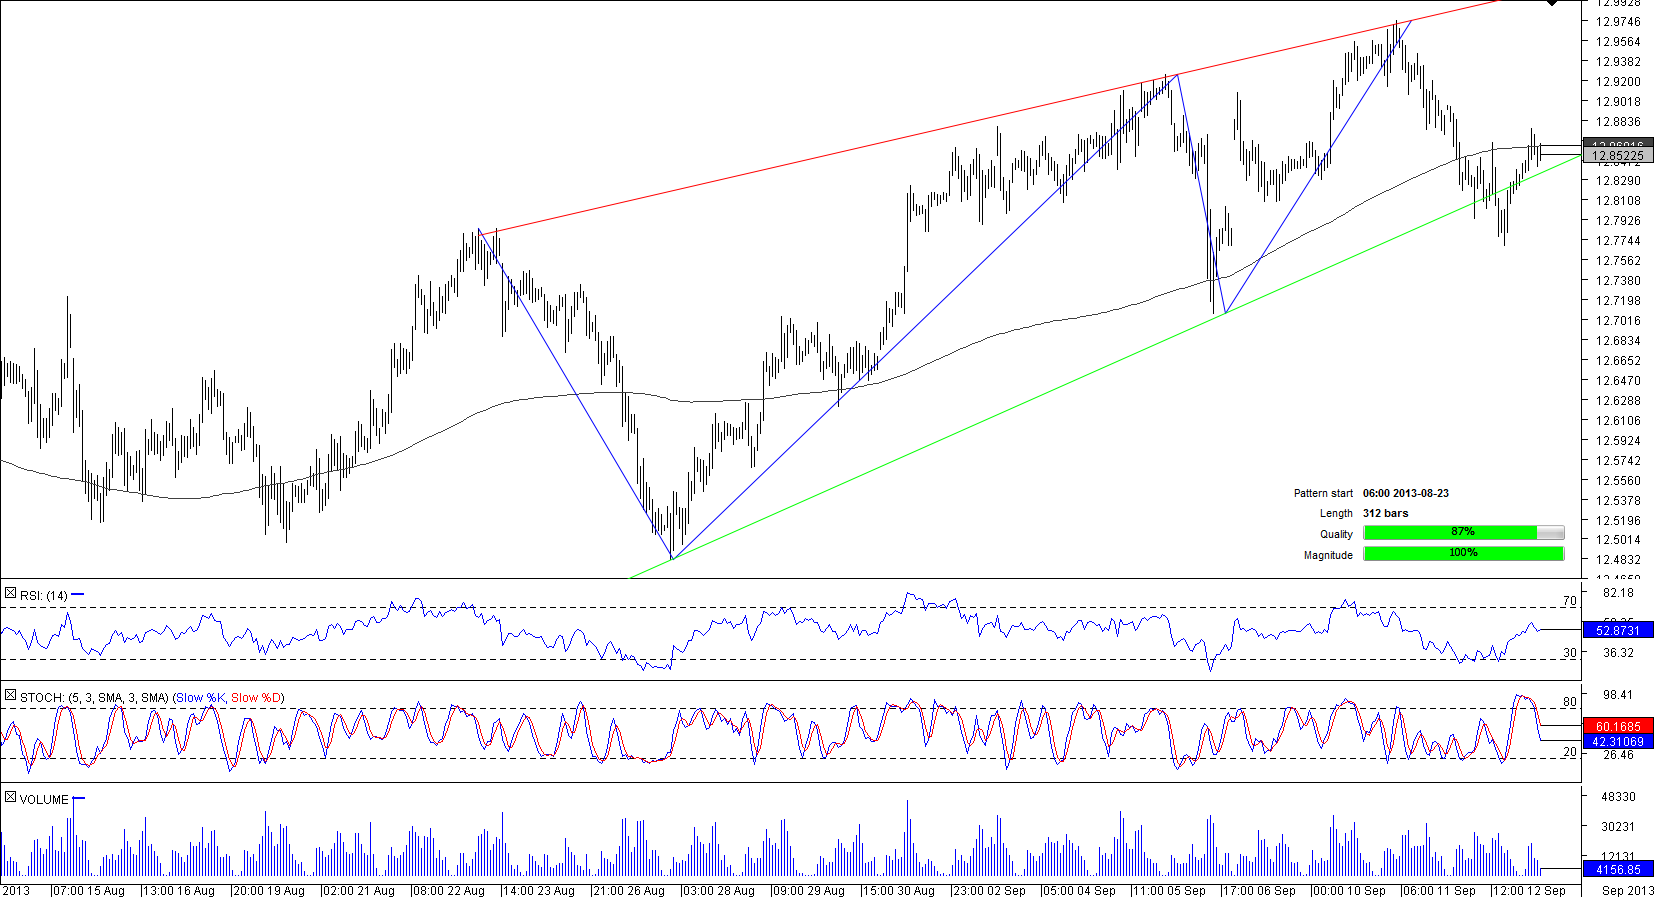
Task: Click the '08:00 22 Aug' time axis label
Action: pos(448,890)
